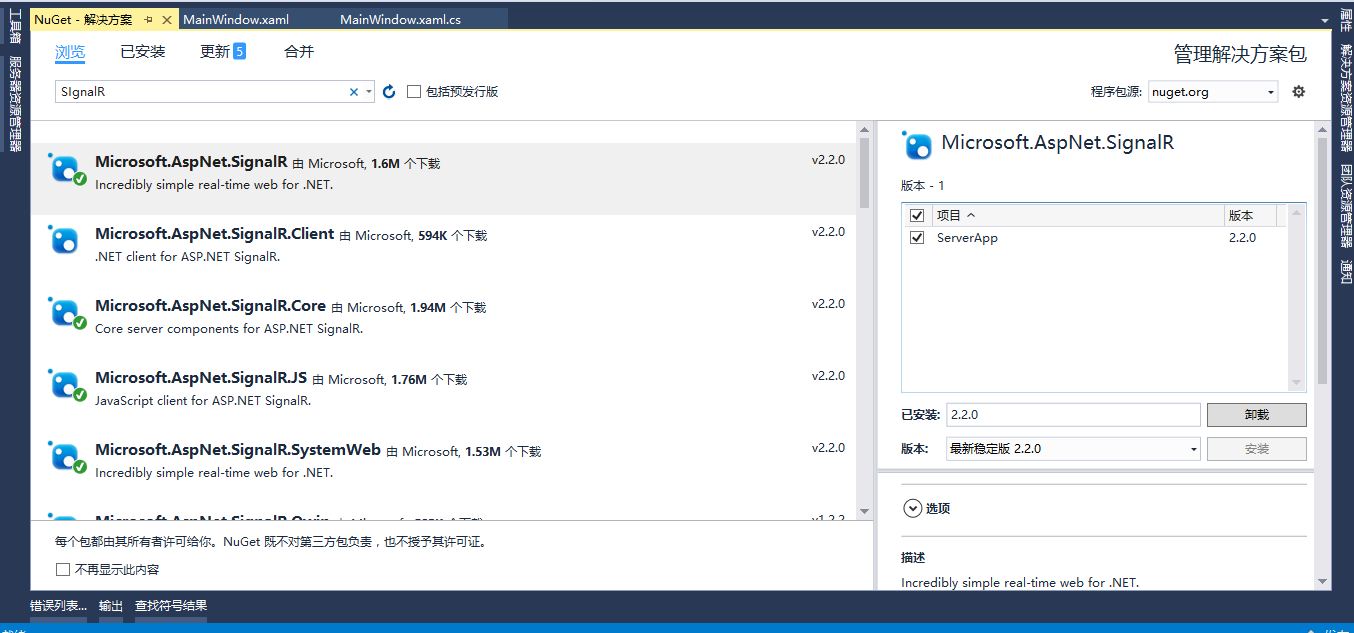Click the 安装 button
This screenshot has height=633, width=1354.
point(1256,449)
